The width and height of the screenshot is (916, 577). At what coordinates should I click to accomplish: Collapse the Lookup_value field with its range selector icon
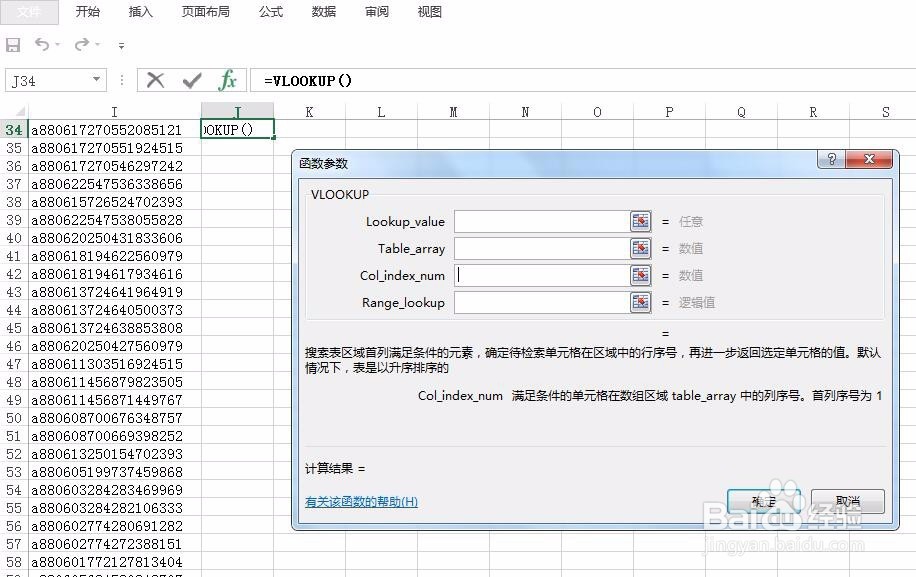click(x=639, y=221)
